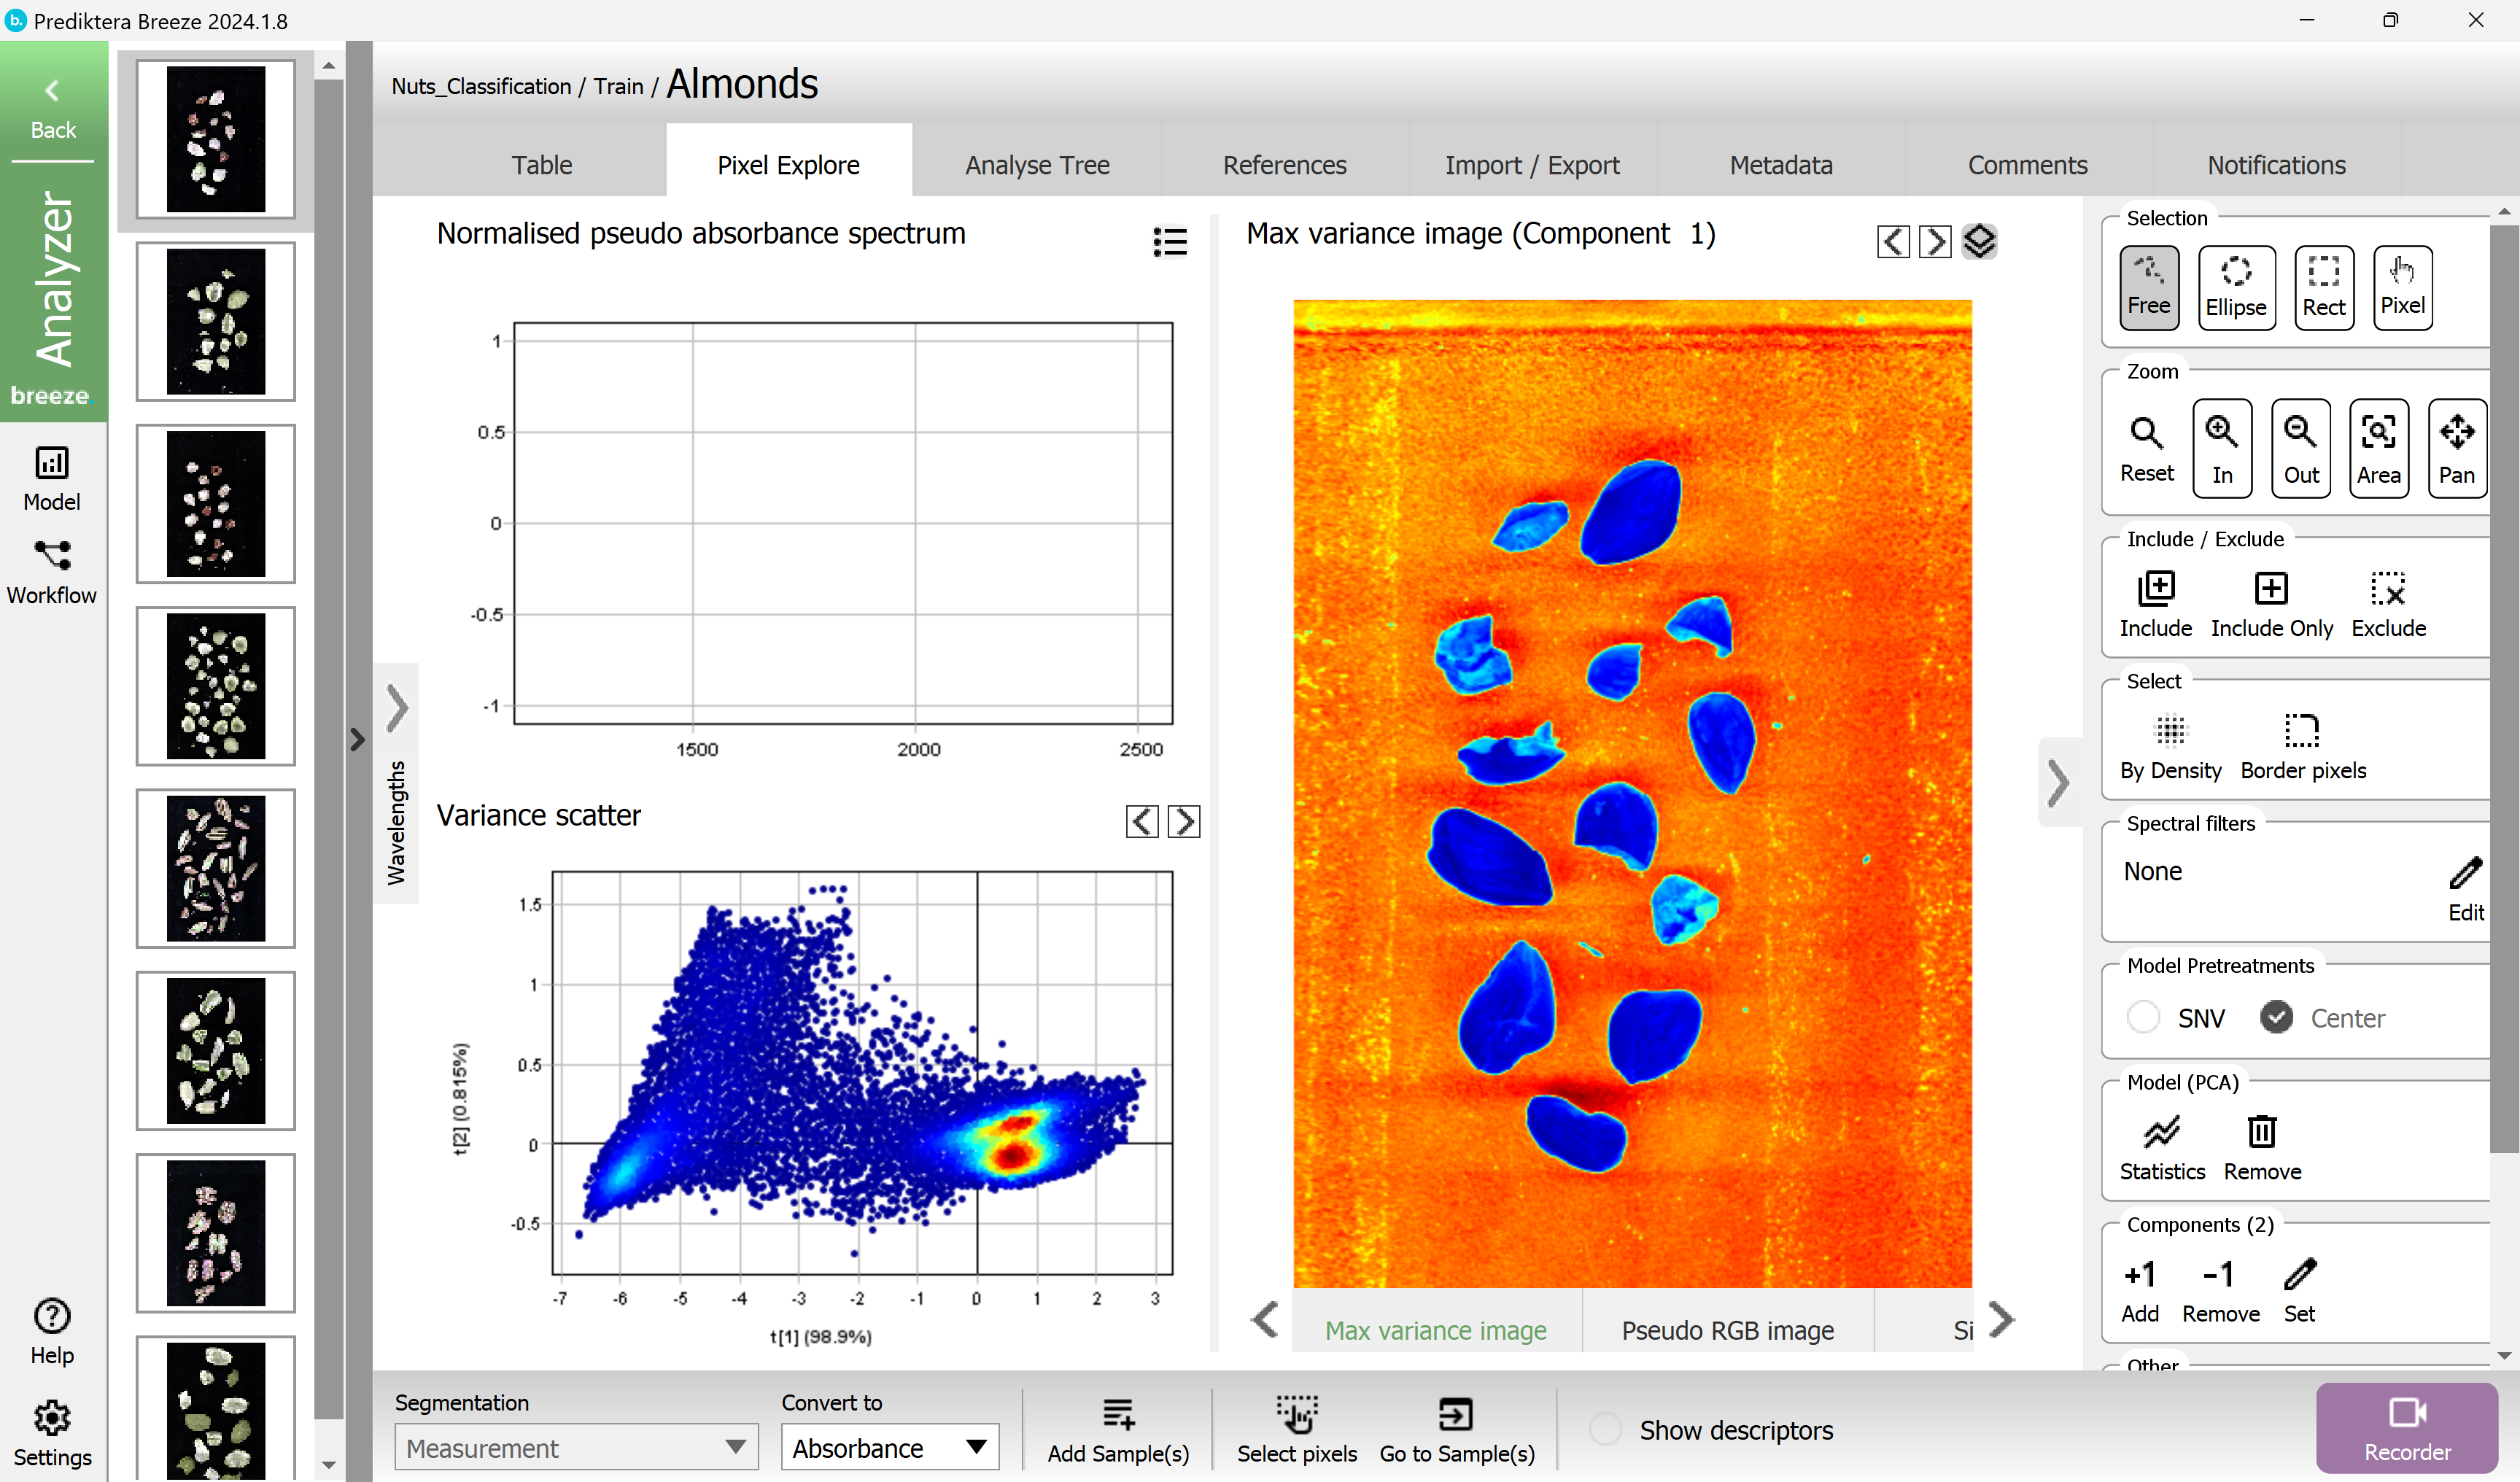Open the Pseudo RGB image view
This screenshot has height=1482, width=2520.
[1727, 1330]
